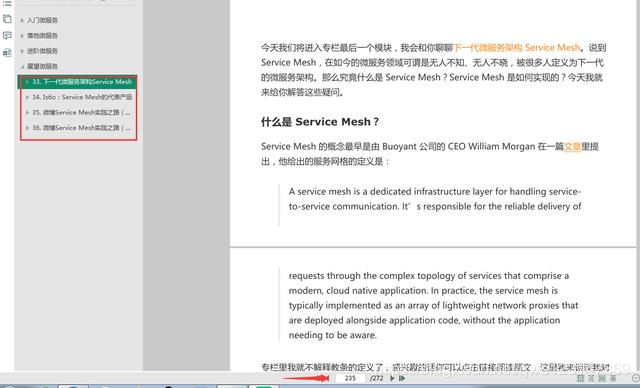Follow the orange Service Mesh hyperlink

[517, 48]
